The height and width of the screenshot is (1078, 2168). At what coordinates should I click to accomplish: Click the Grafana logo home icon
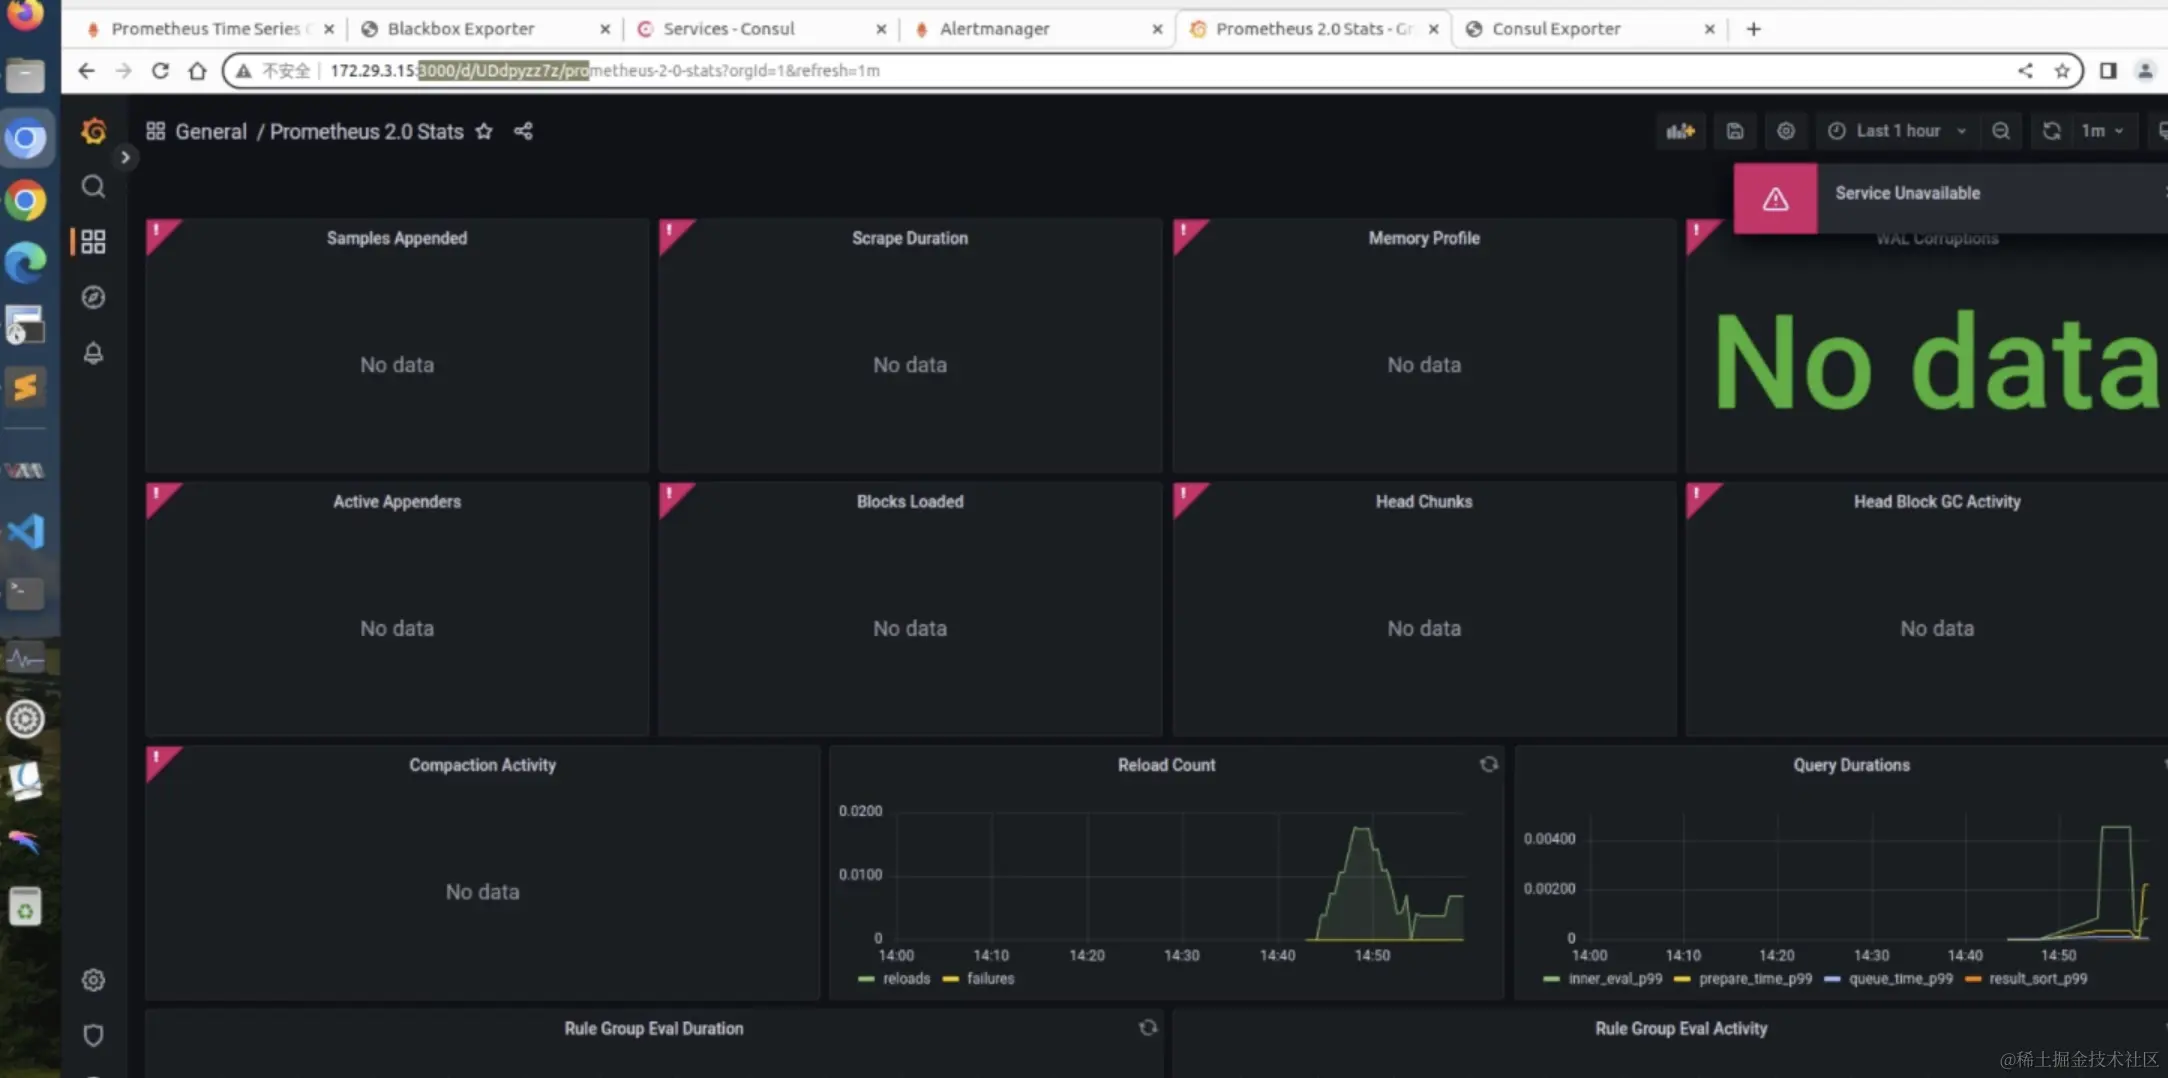pyautogui.click(x=94, y=131)
